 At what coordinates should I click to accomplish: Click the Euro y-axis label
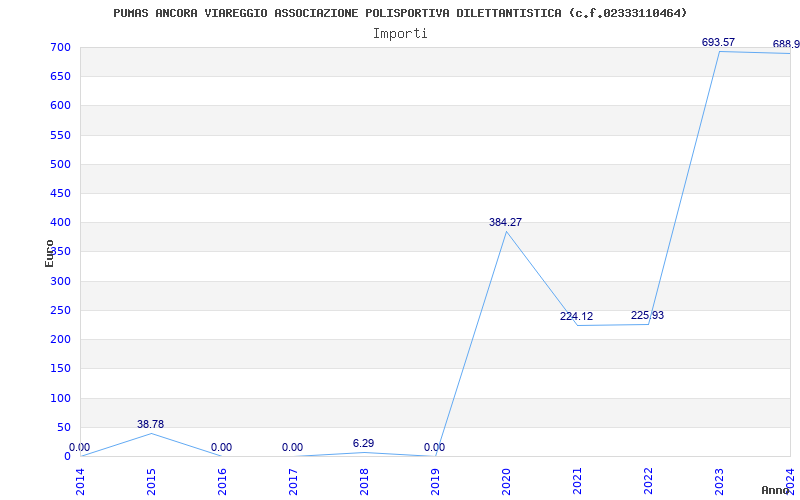(49, 254)
